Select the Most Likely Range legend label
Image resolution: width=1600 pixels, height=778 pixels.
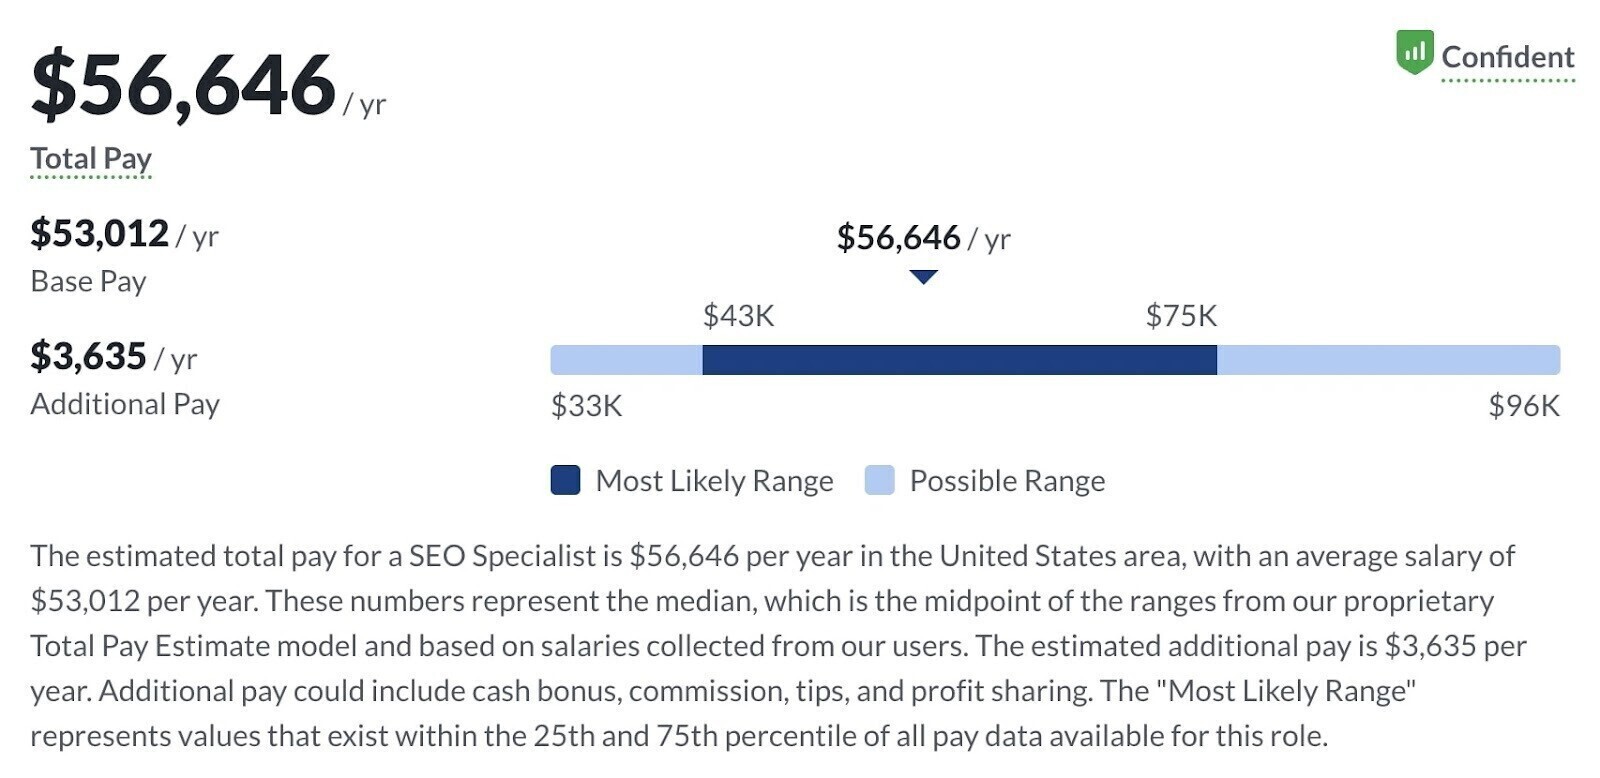coord(714,481)
